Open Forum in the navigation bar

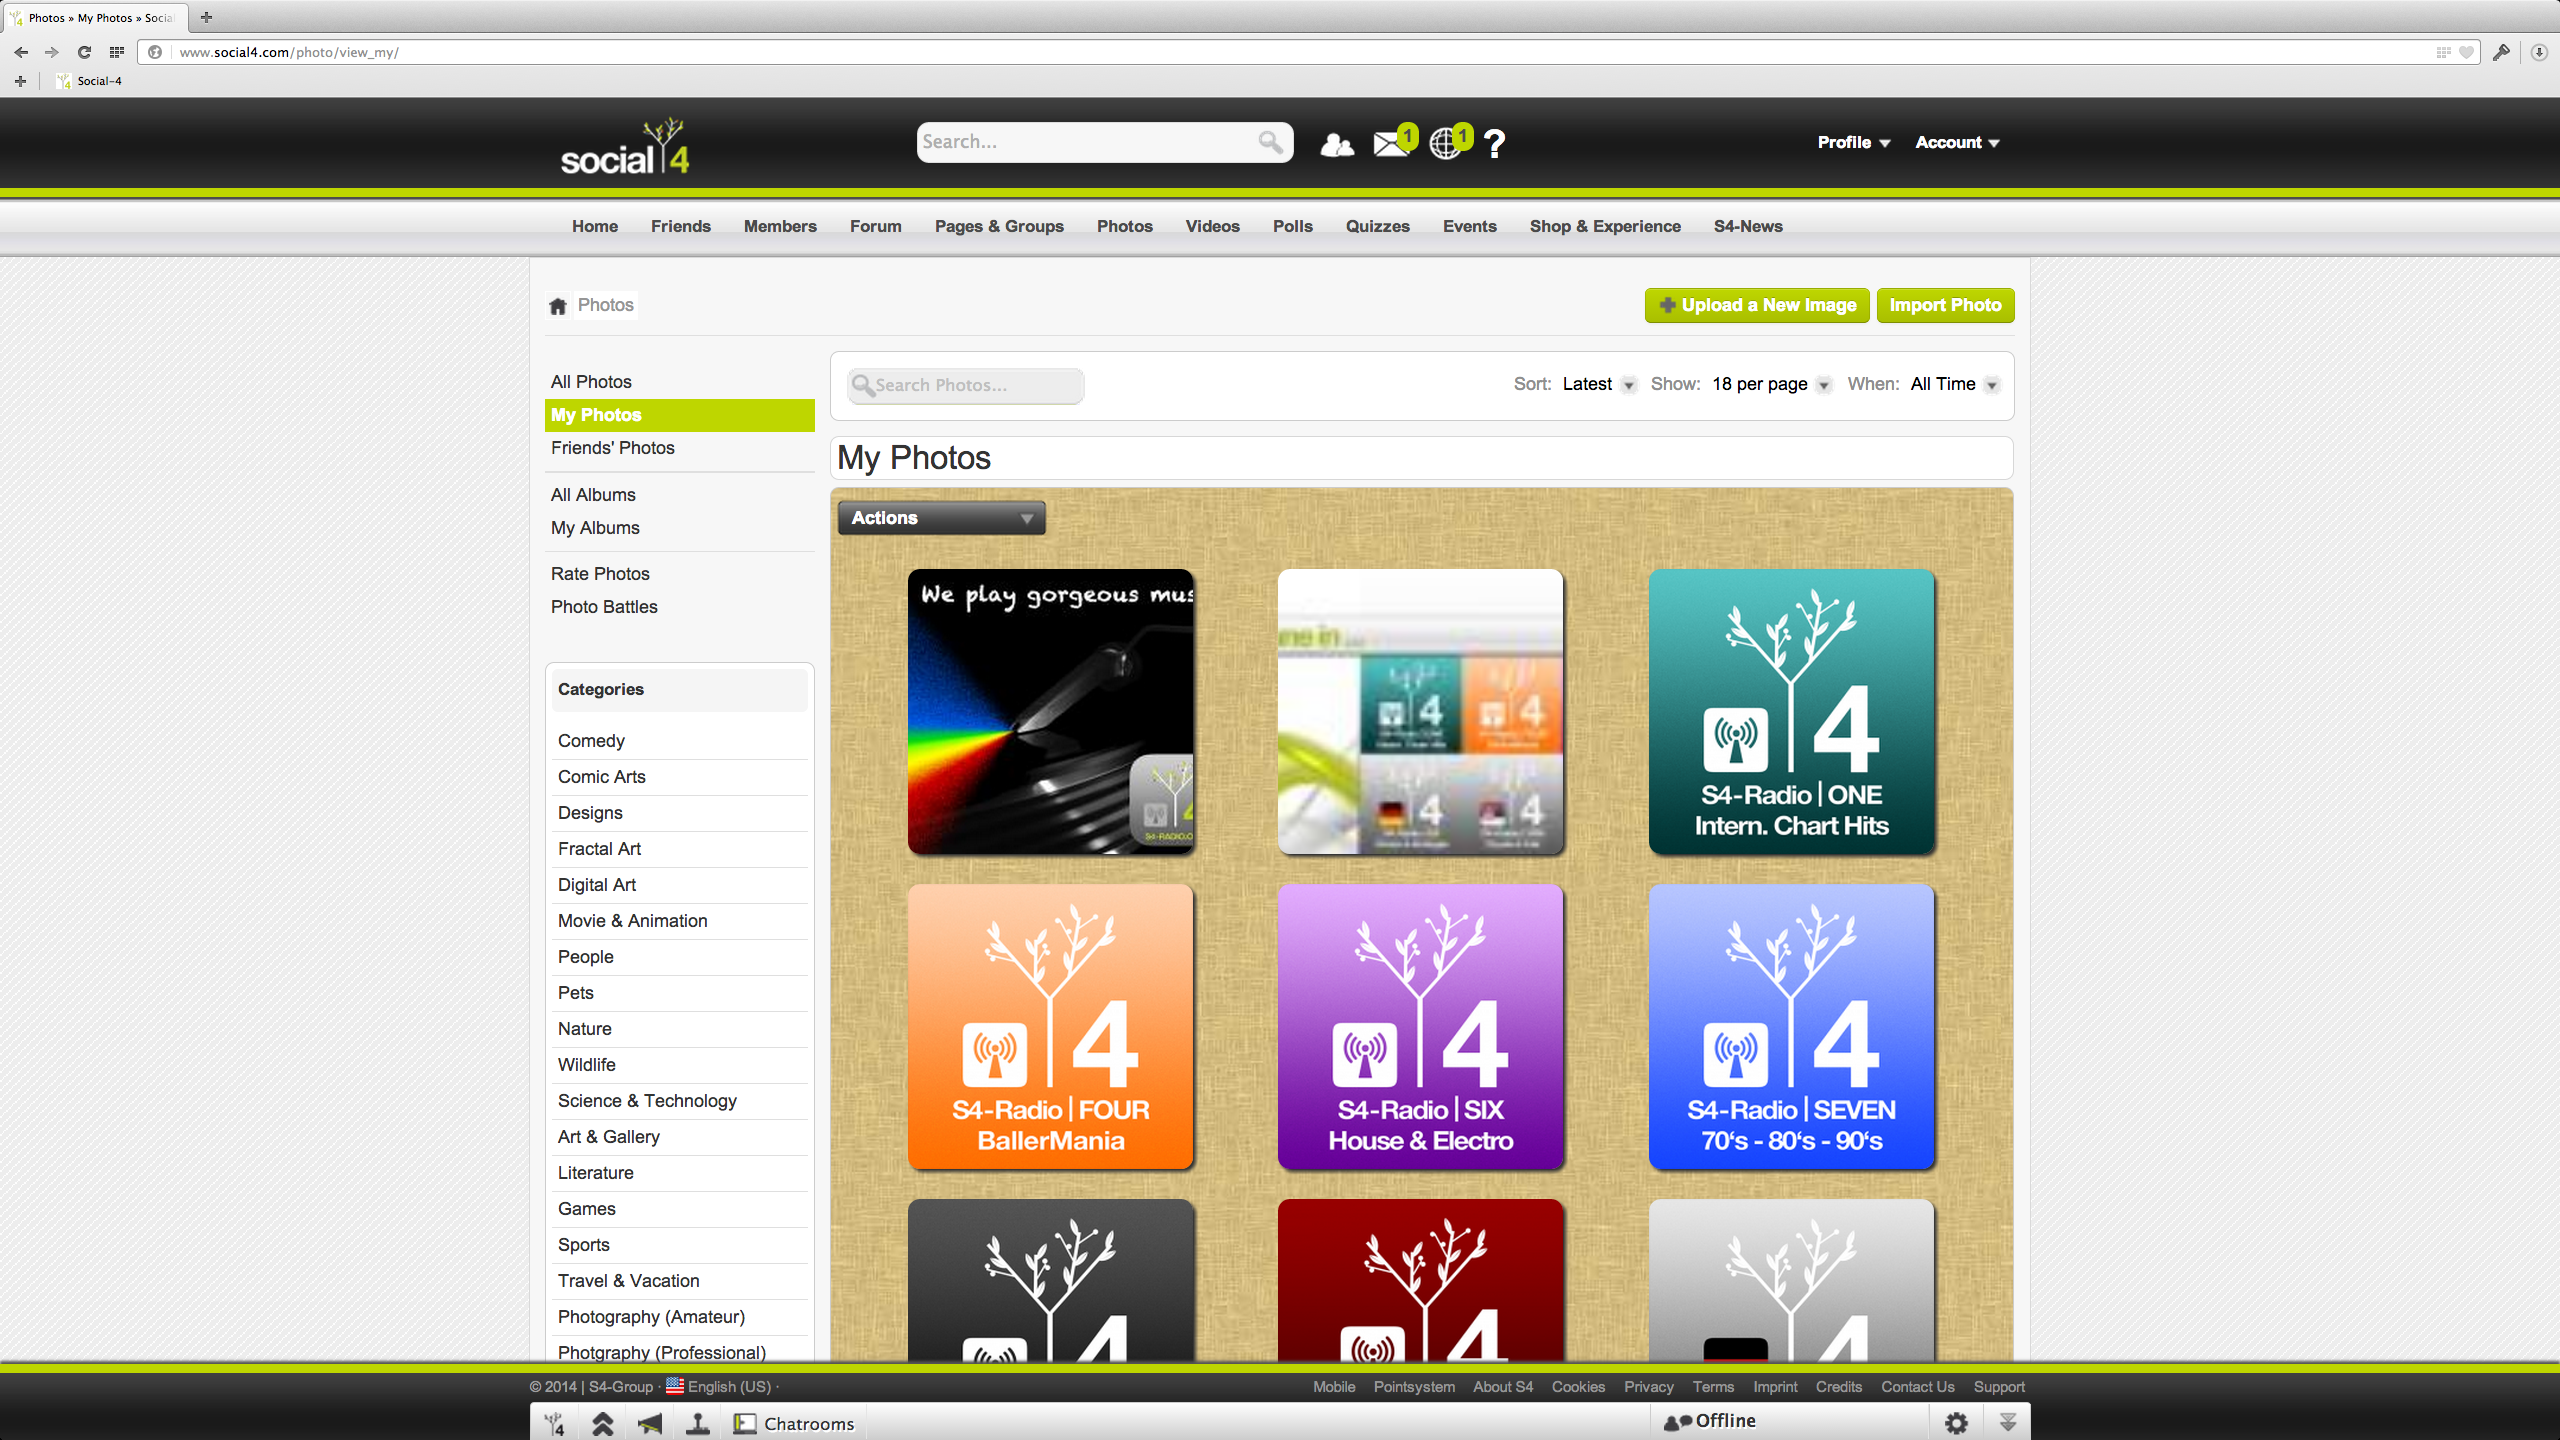click(876, 226)
